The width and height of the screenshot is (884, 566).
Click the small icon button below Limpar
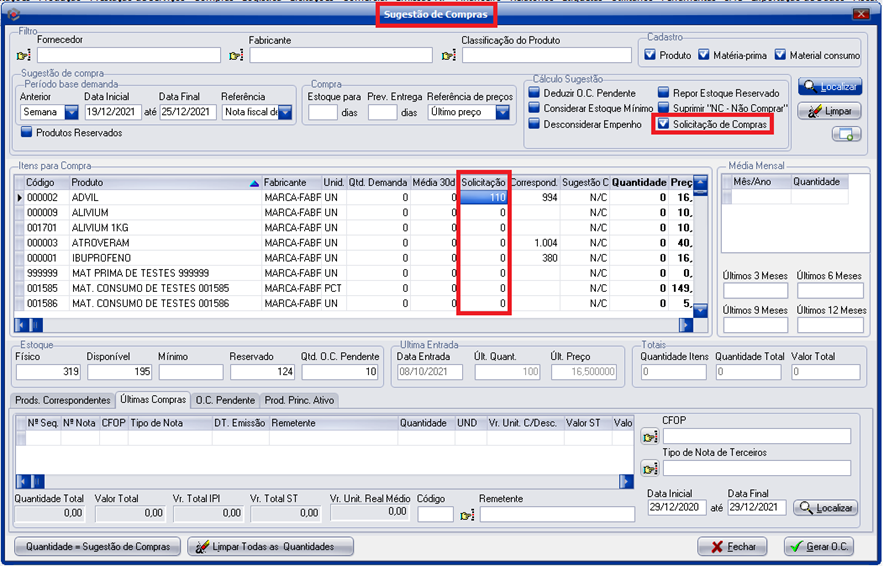pyautogui.click(x=845, y=134)
